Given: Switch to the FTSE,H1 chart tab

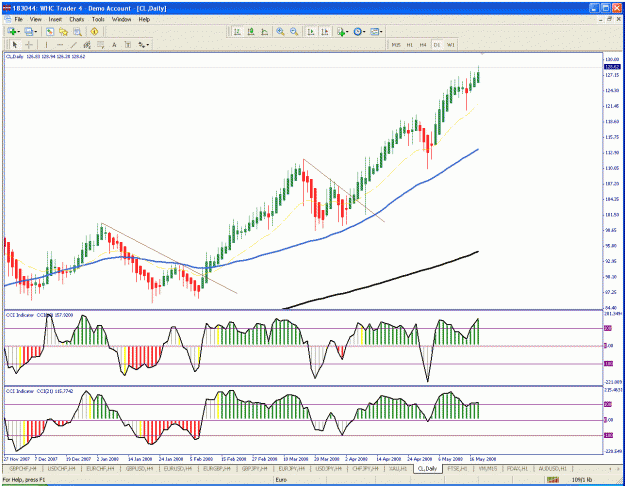Looking at the screenshot, I should click(x=457, y=468).
